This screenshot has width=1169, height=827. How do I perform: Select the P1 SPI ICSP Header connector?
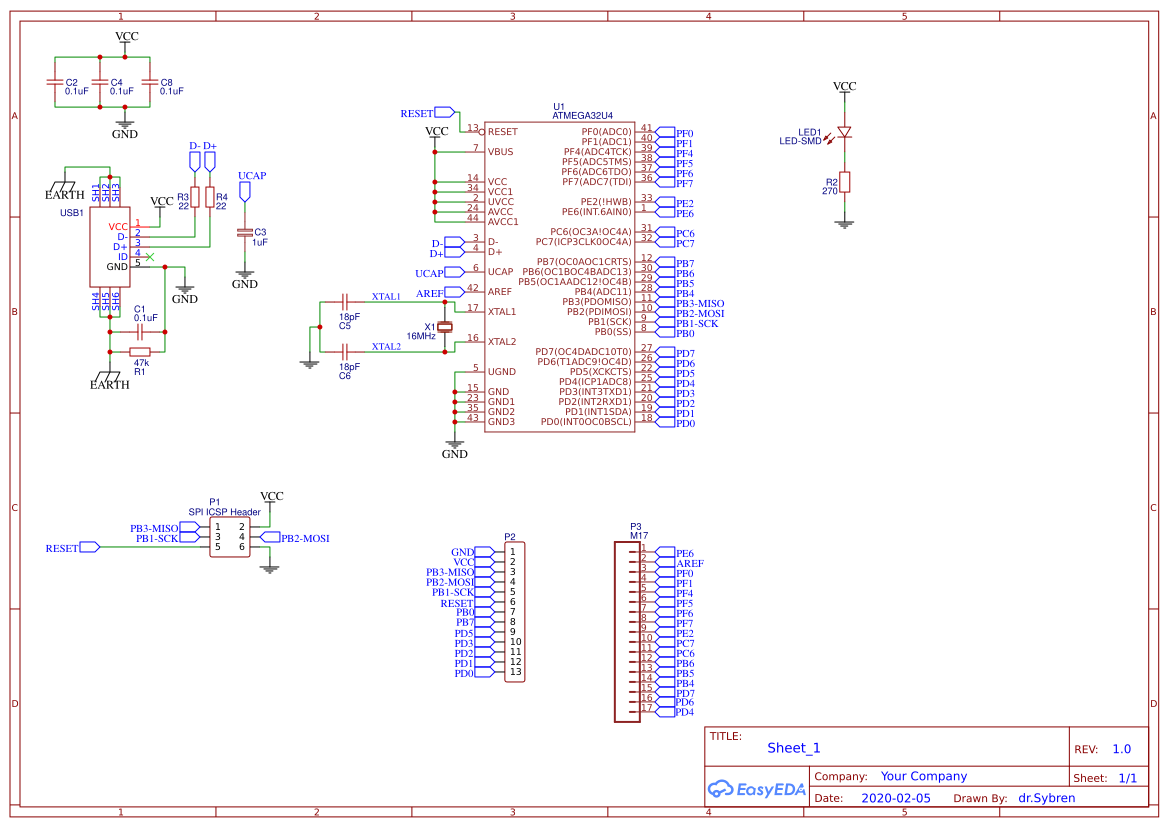pos(228,538)
